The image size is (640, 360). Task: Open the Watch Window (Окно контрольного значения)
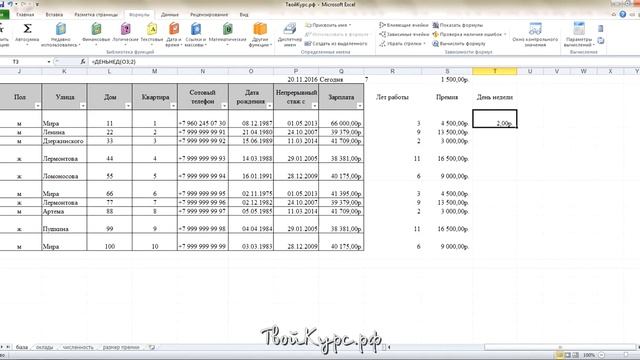click(535, 34)
